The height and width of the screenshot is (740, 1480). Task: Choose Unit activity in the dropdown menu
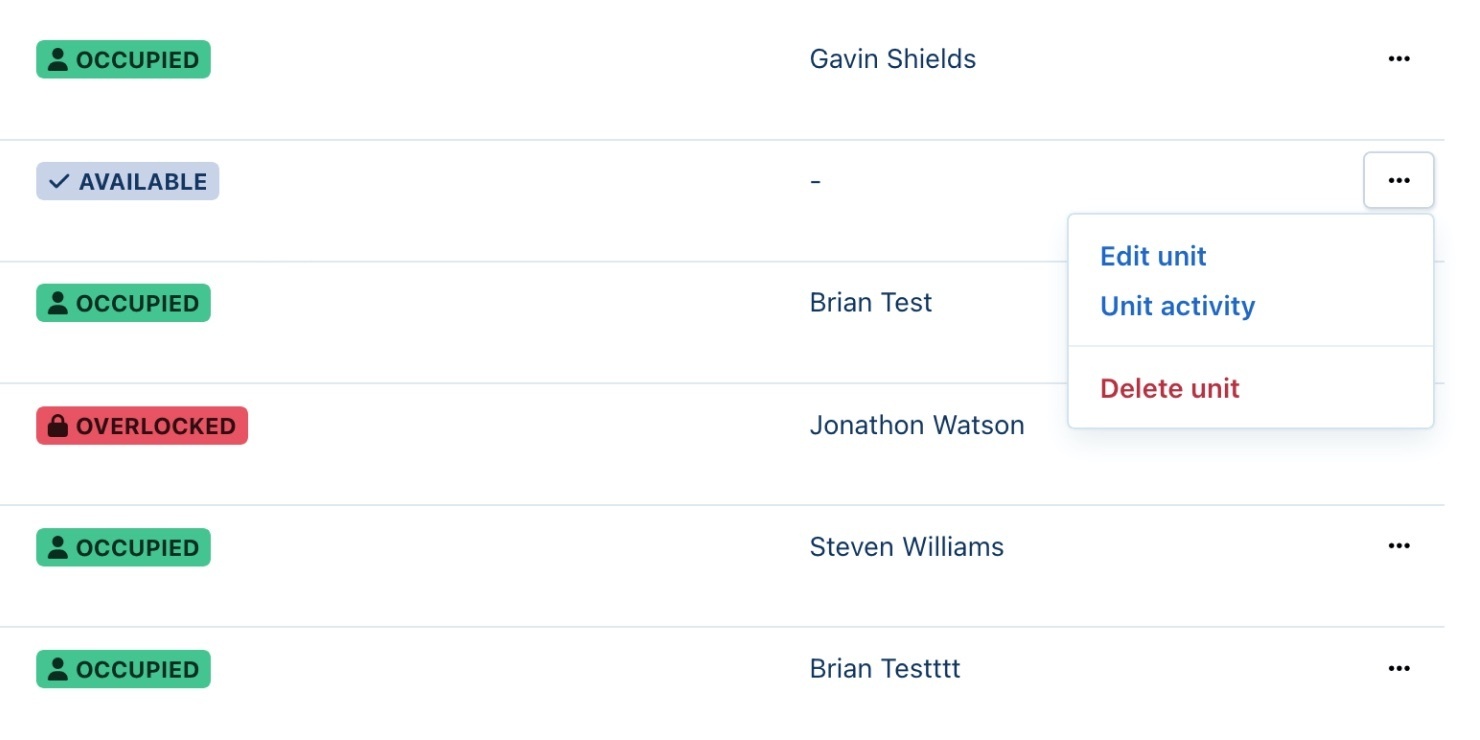pos(1177,306)
